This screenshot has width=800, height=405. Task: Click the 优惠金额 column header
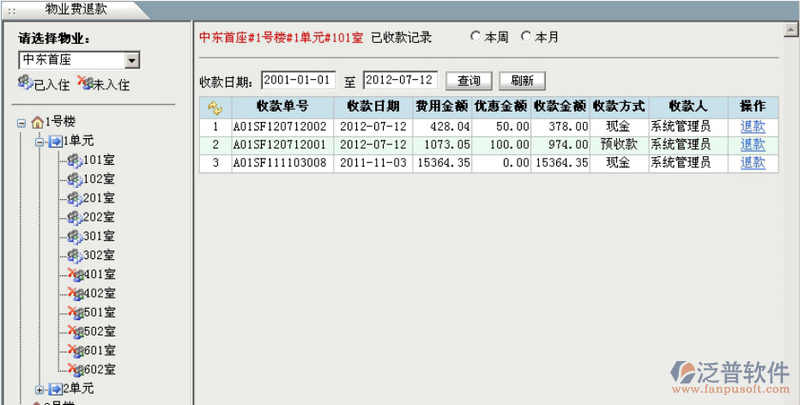(x=501, y=107)
